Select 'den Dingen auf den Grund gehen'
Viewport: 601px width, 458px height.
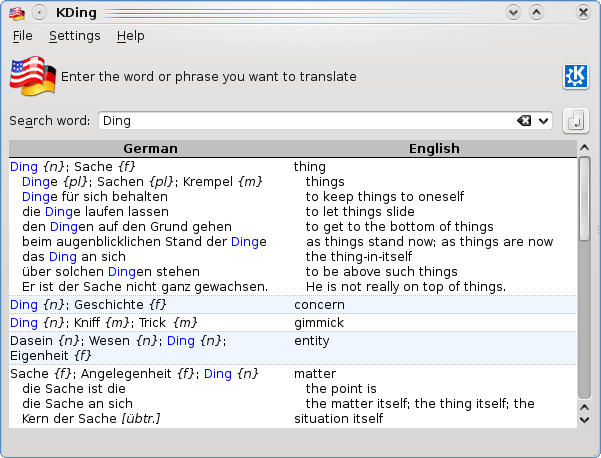point(127,227)
